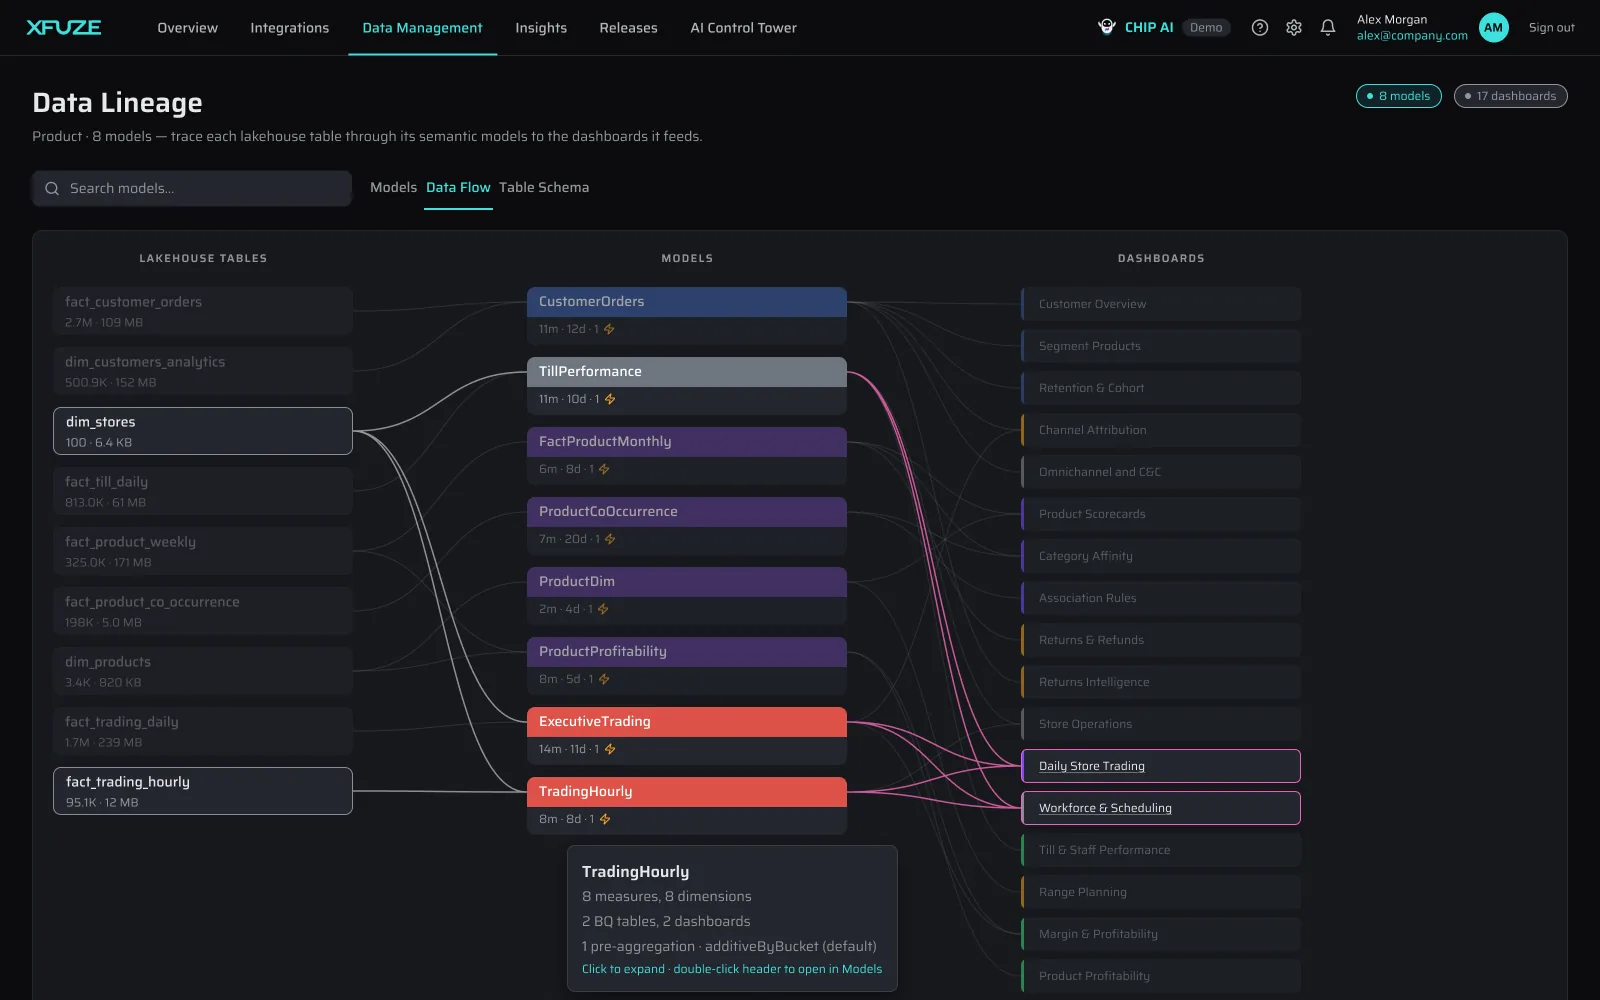The width and height of the screenshot is (1600, 1000).
Task: Click the search magnifier icon
Action: [52, 188]
